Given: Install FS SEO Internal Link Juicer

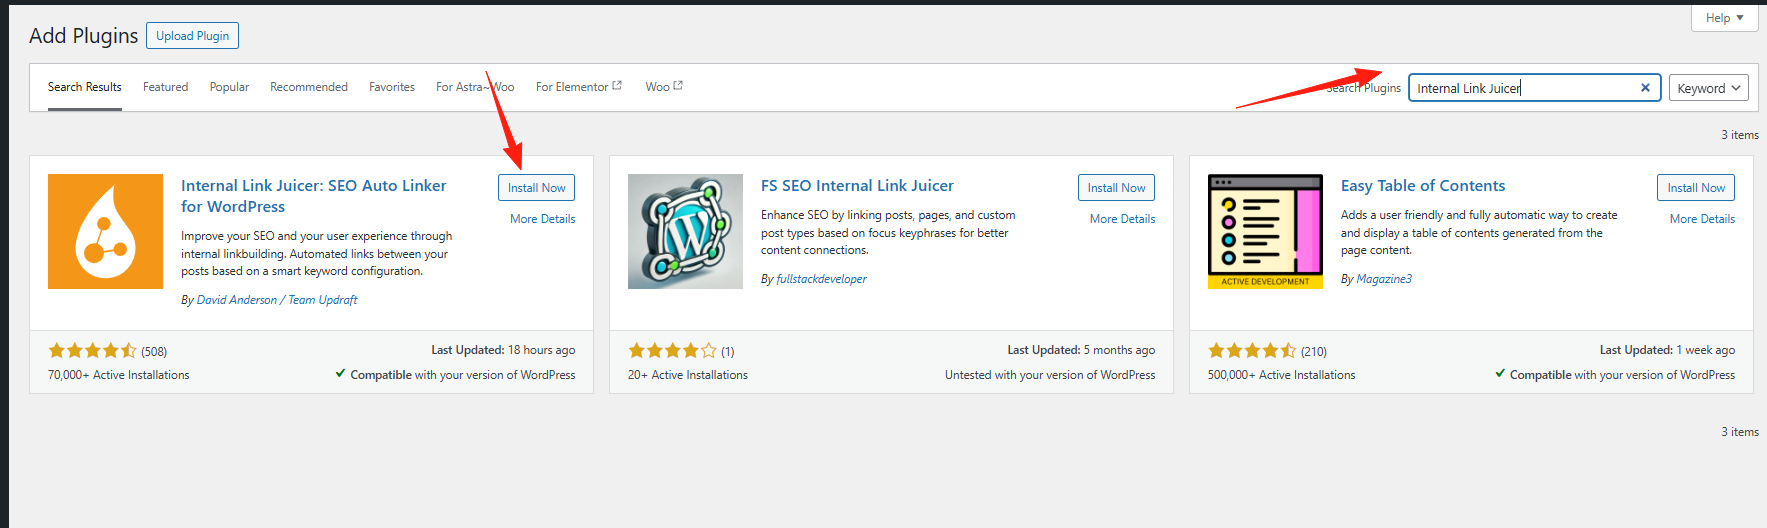Looking at the screenshot, I should [x=1116, y=188].
